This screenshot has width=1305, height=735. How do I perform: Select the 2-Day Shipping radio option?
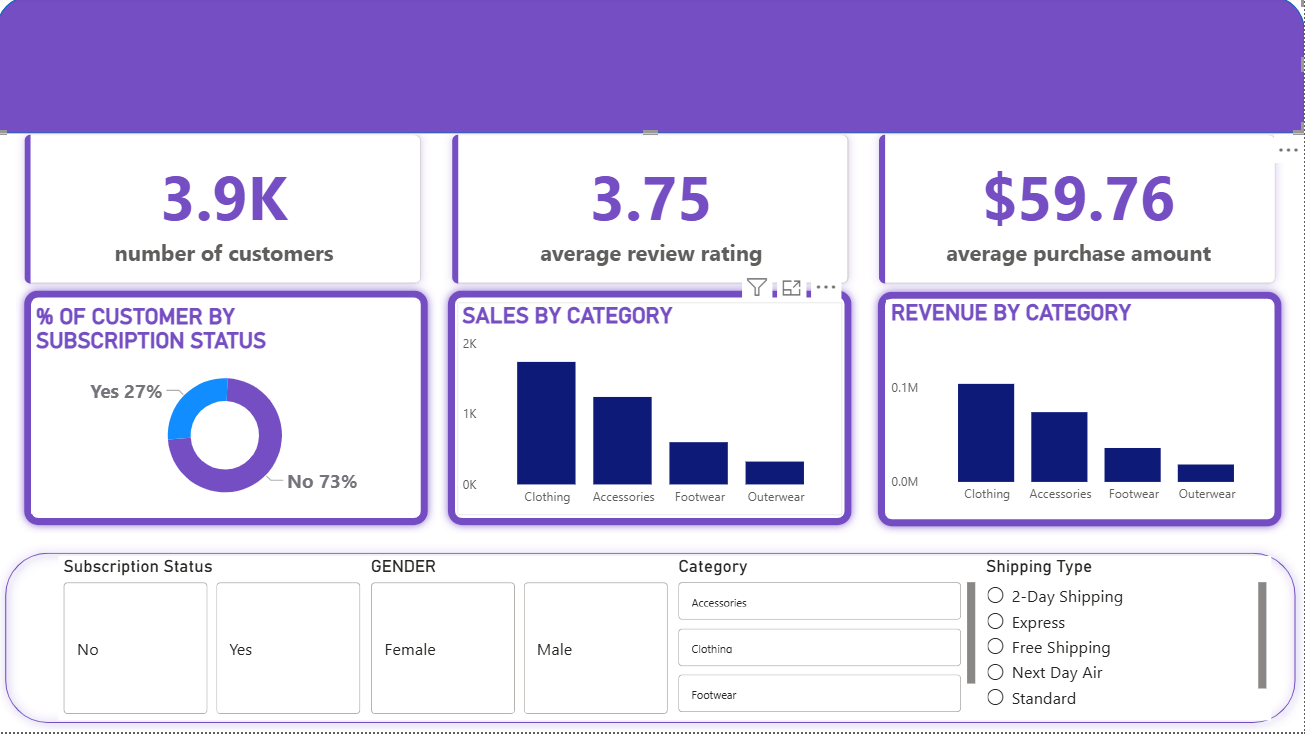pyautogui.click(x=995, y=596)
